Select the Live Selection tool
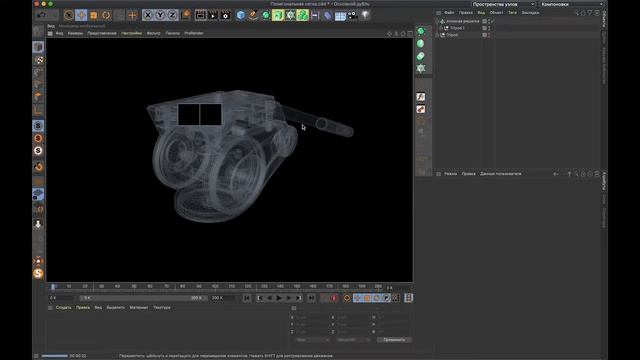This screenshot has width=640, height=360. (69, 16)
